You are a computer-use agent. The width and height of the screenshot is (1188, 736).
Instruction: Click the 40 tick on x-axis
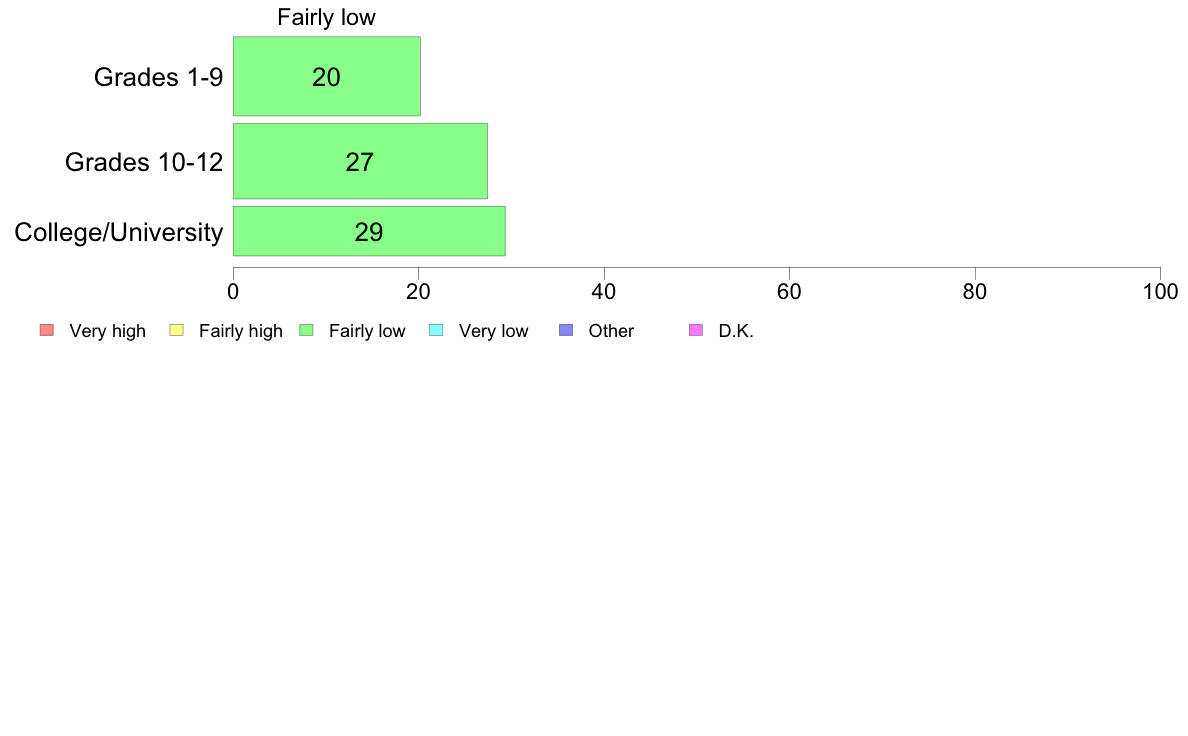pos(604,292)
